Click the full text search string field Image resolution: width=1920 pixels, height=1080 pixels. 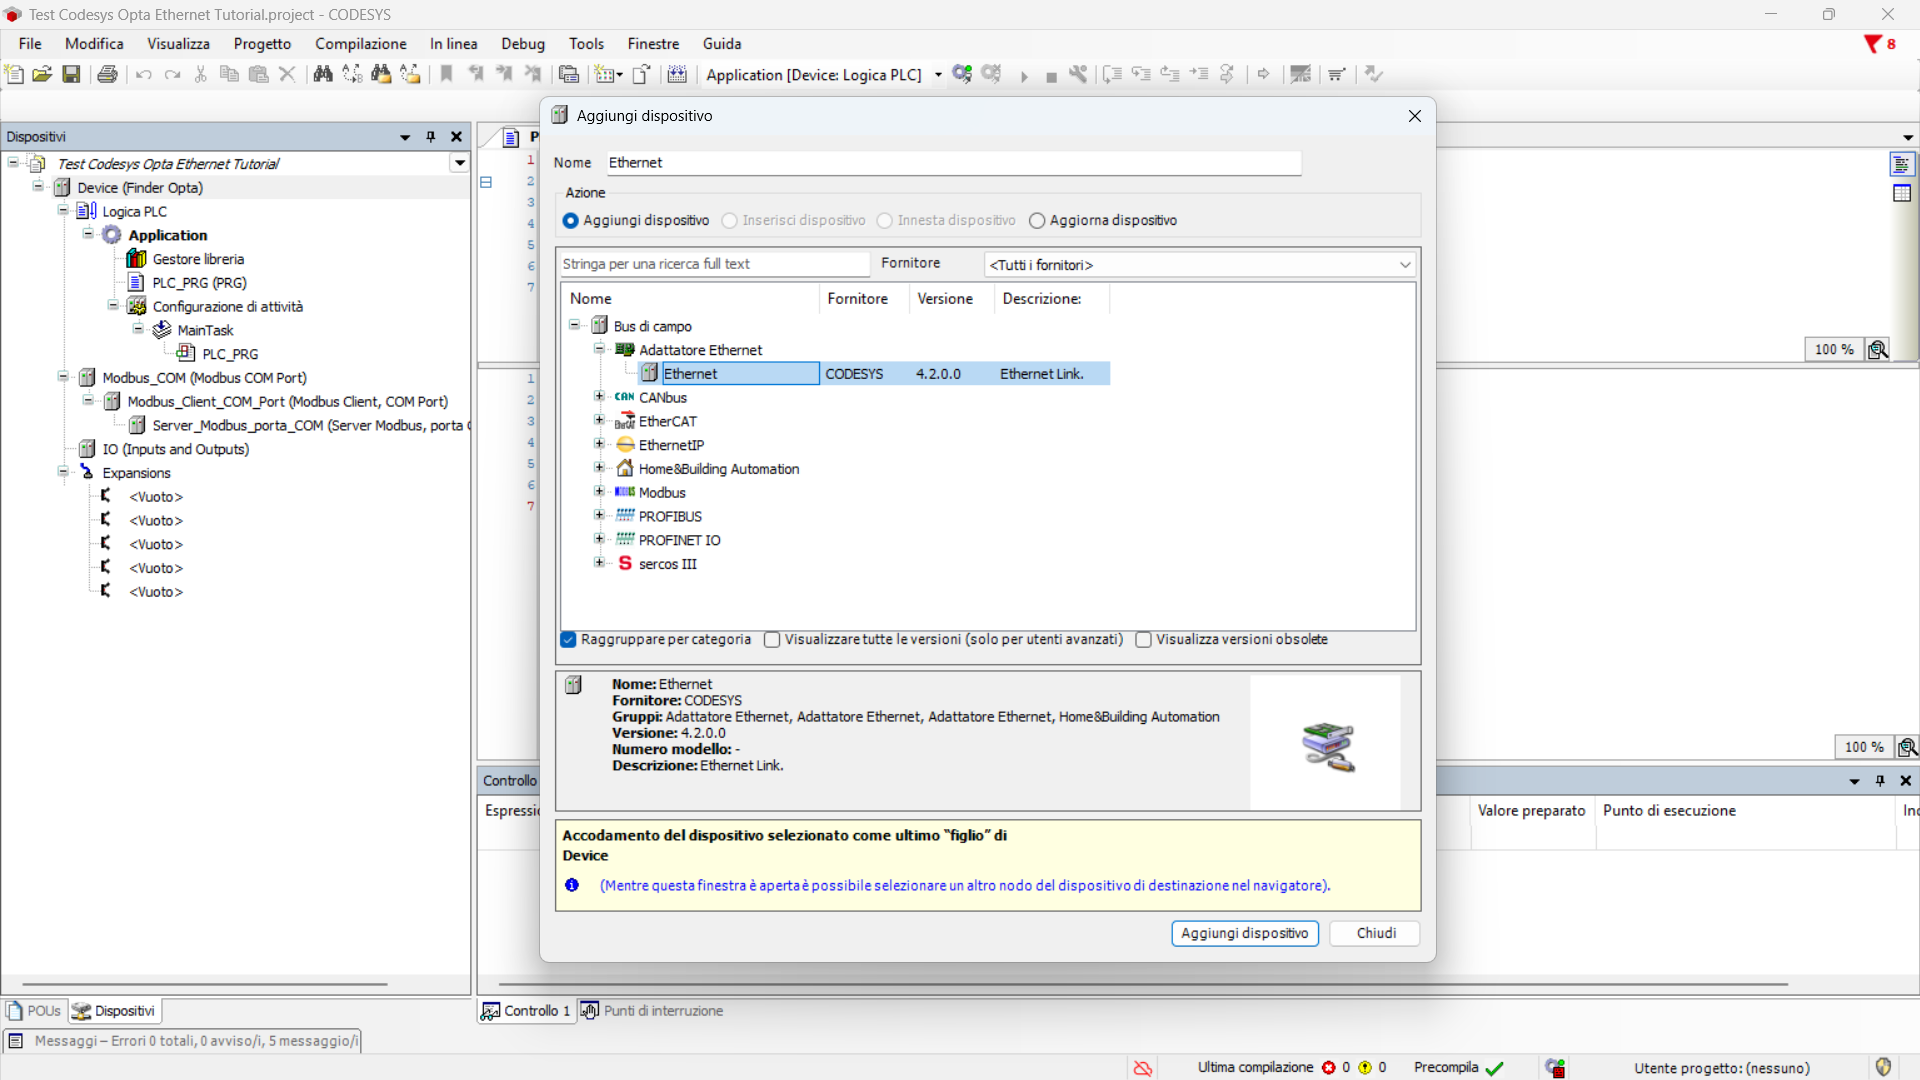(713, 264)
